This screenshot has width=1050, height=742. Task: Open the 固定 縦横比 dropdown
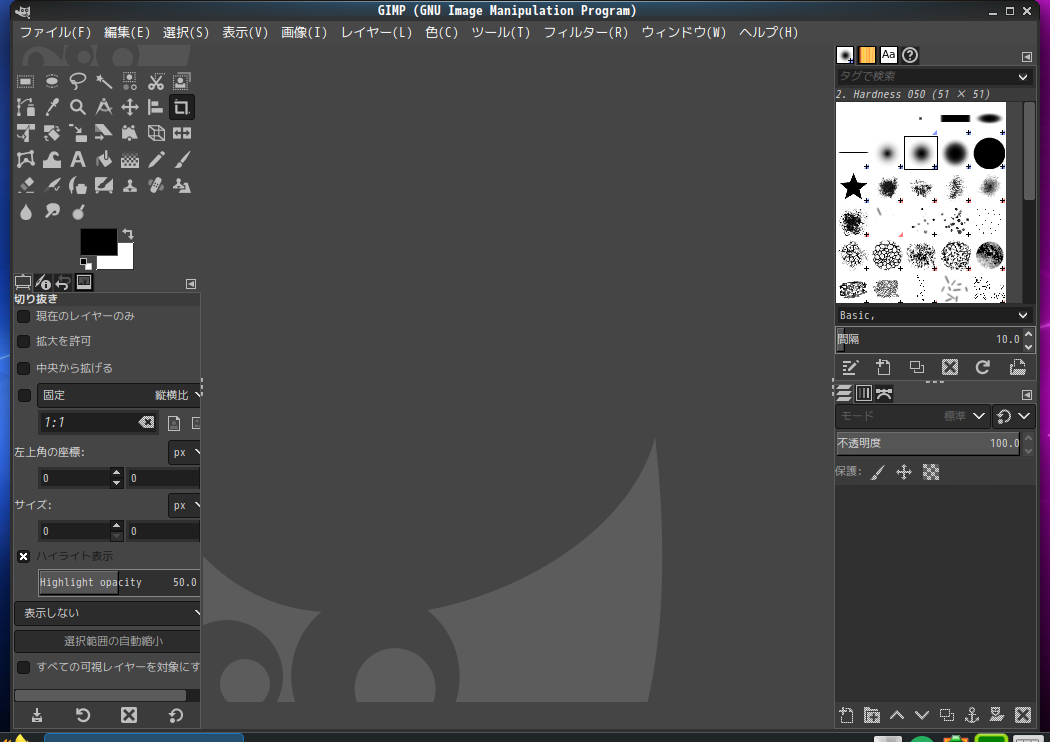pyautogui.click(x=119, y=395)
